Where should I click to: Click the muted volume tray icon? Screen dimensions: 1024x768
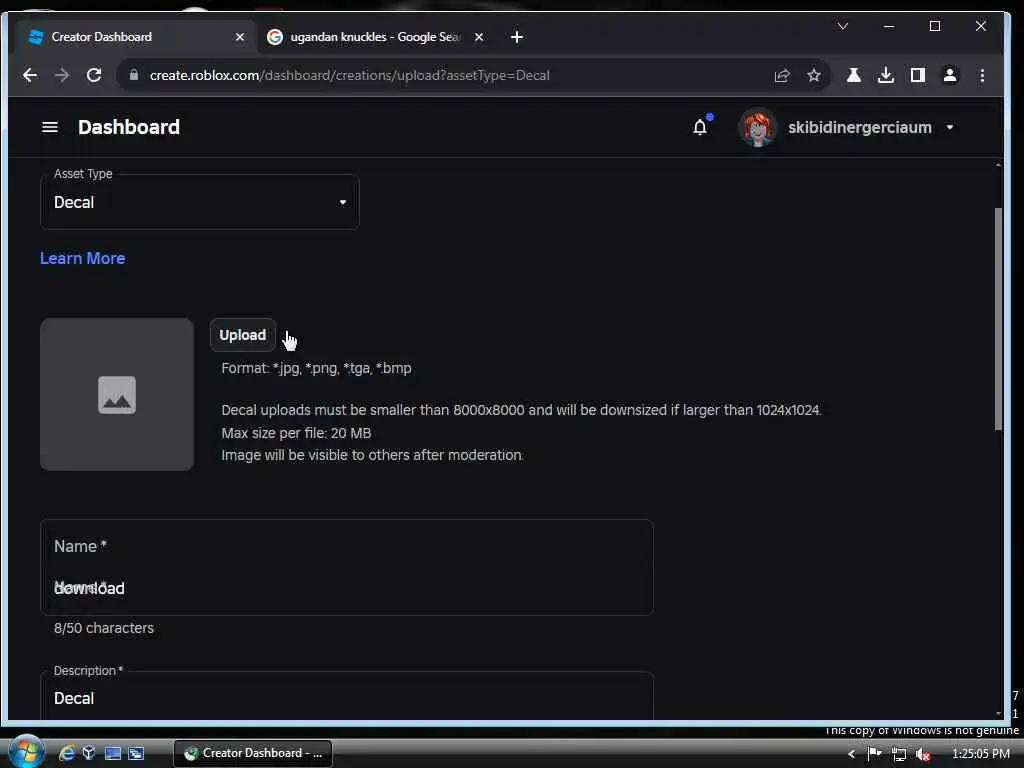tap(923, 754)
